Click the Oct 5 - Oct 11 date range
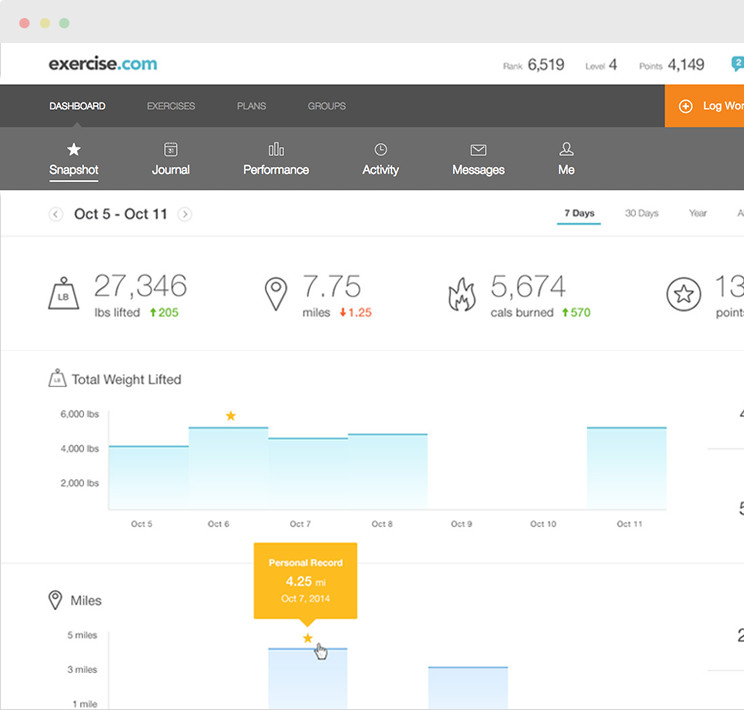This screenshot has height=710, width=744. [121, 214]
